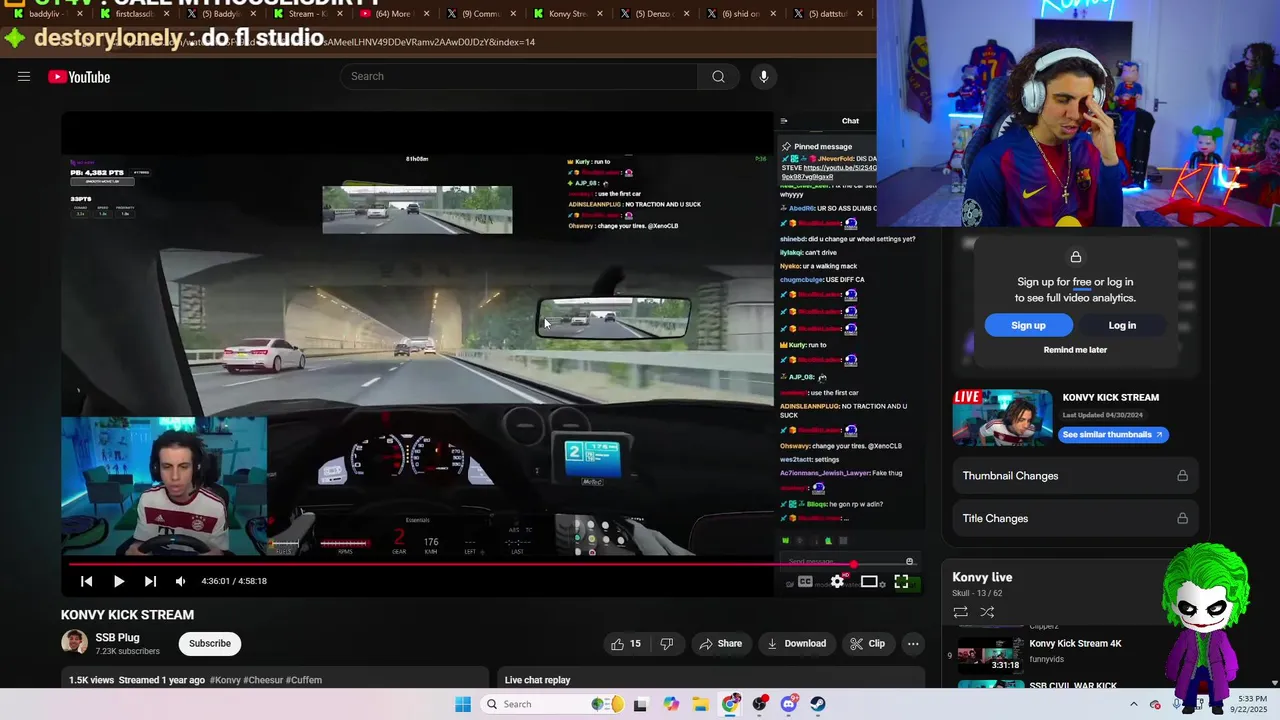
Task: Choose Remind me later
Action: (1075, 350)
